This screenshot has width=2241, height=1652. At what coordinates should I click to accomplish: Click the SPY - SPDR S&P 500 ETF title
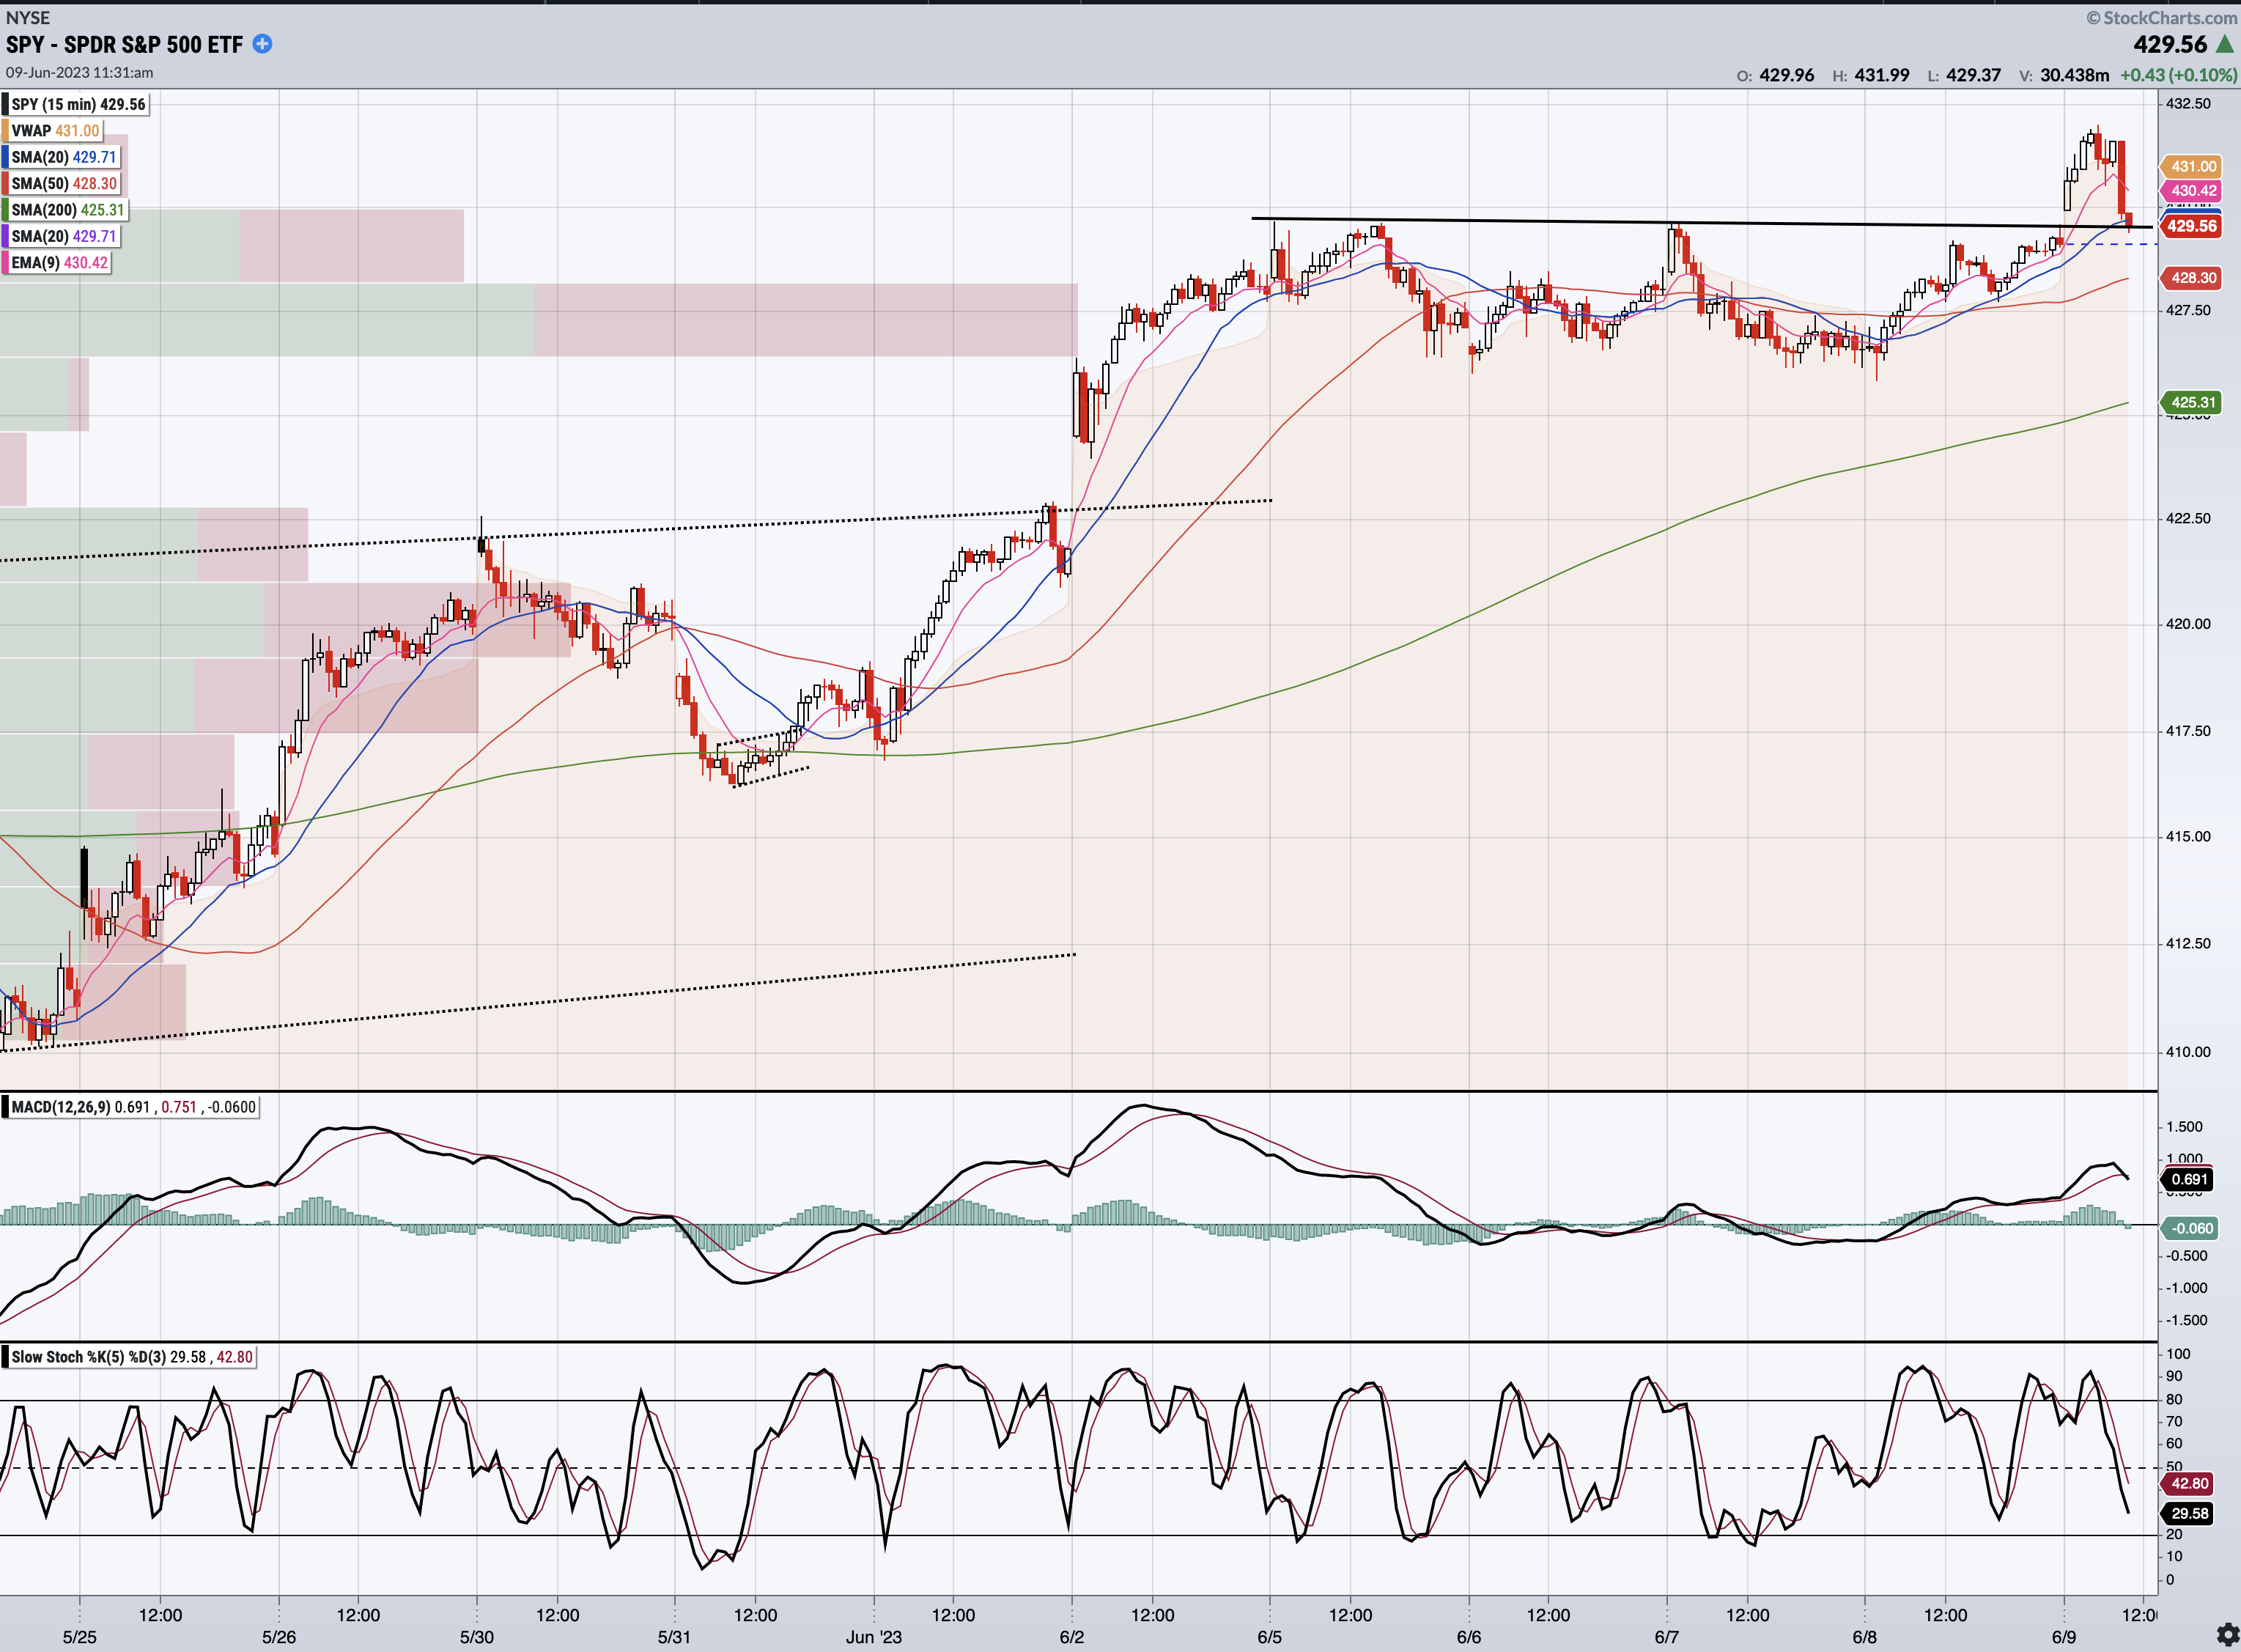(124, 44)
